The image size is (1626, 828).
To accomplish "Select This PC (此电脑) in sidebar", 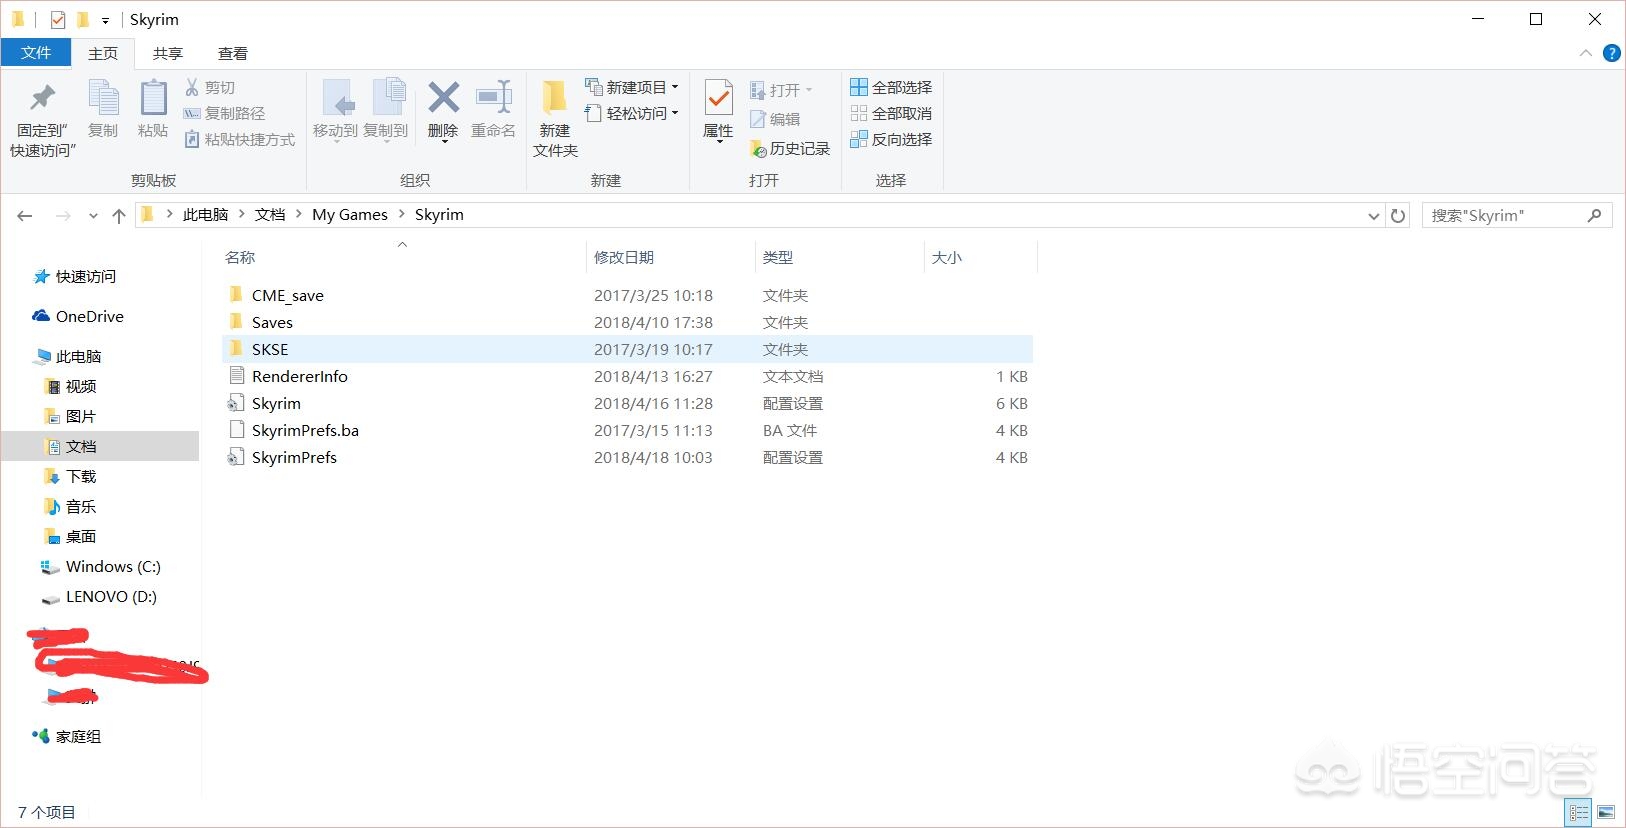I will [68, 356].
